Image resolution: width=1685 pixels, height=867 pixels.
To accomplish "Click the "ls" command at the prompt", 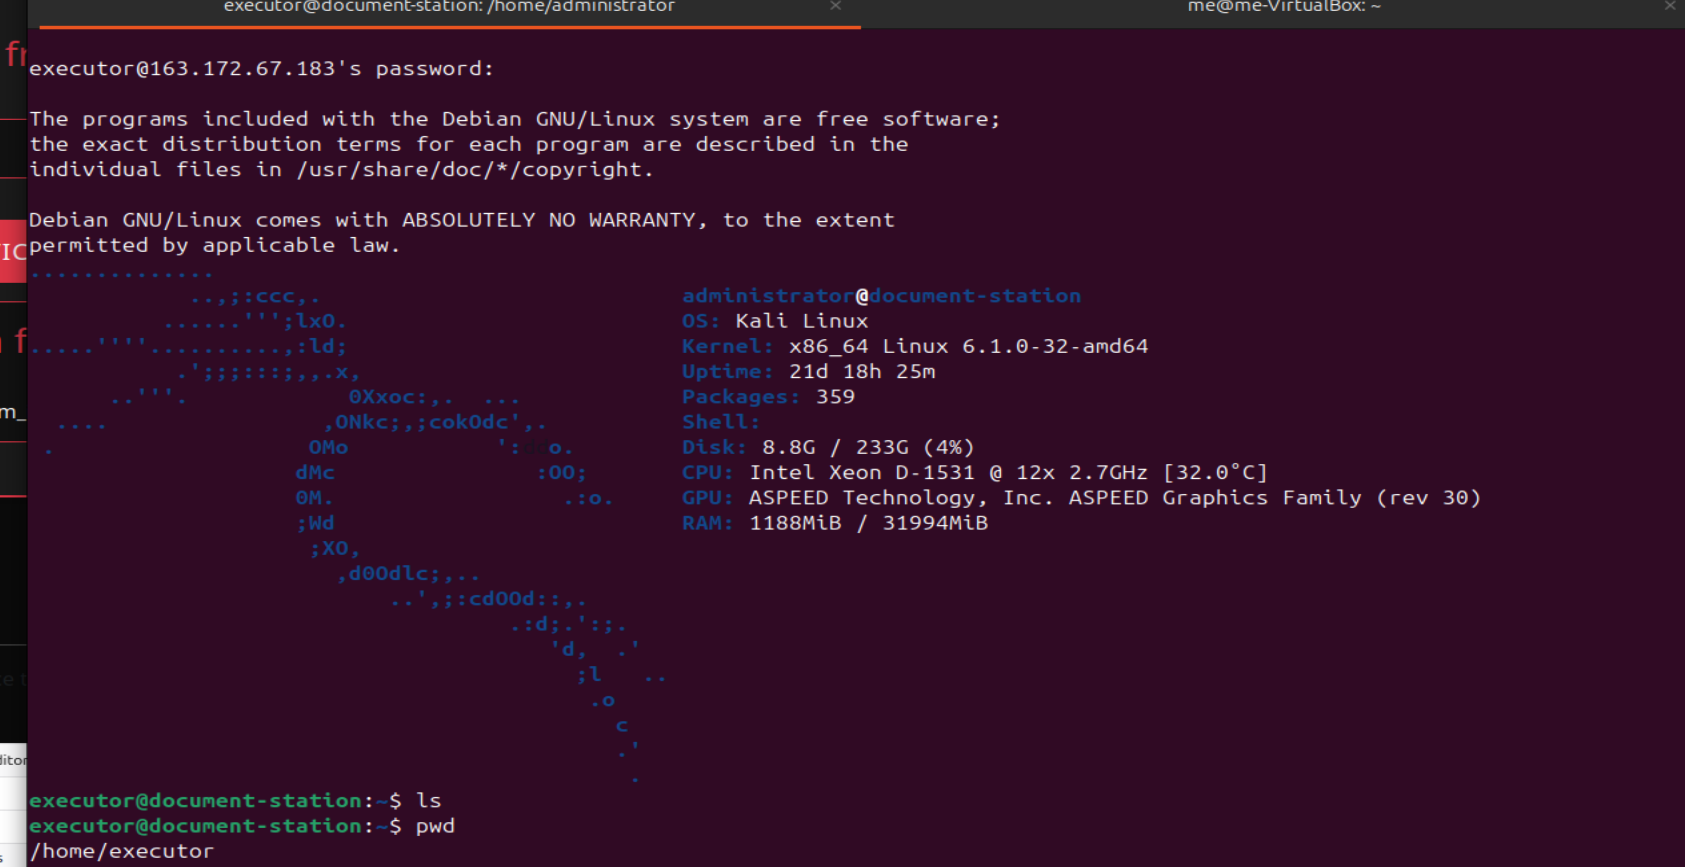I will (x=429, y=801).
